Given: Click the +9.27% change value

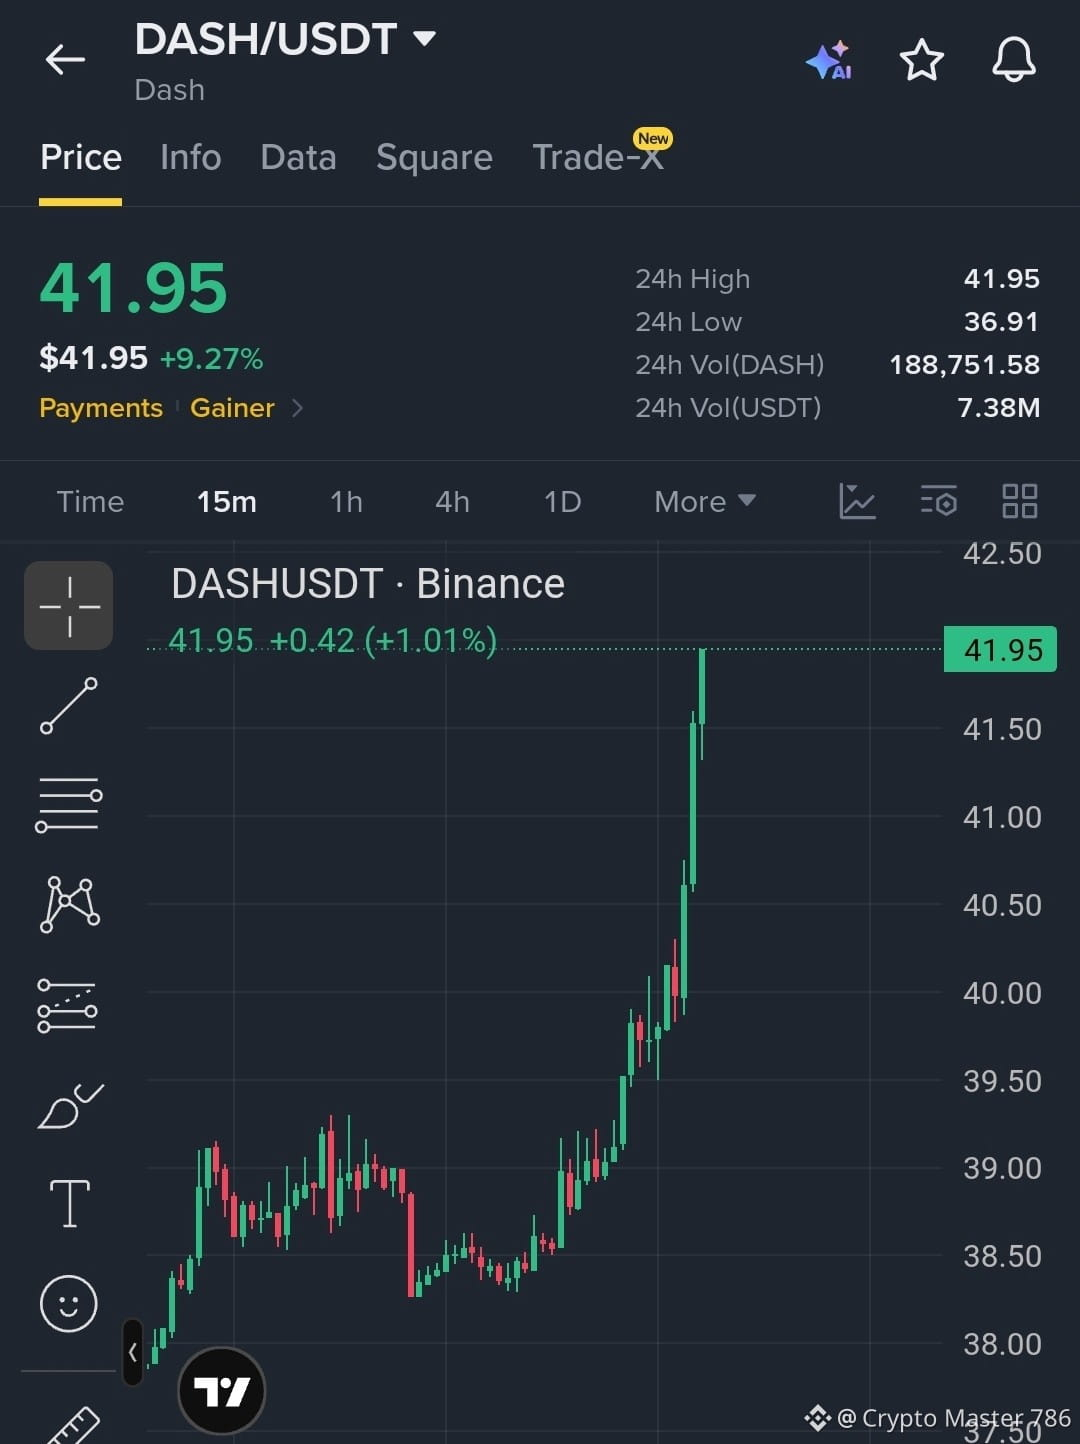Looking at the screenshot, I should [x=212, y=359].
